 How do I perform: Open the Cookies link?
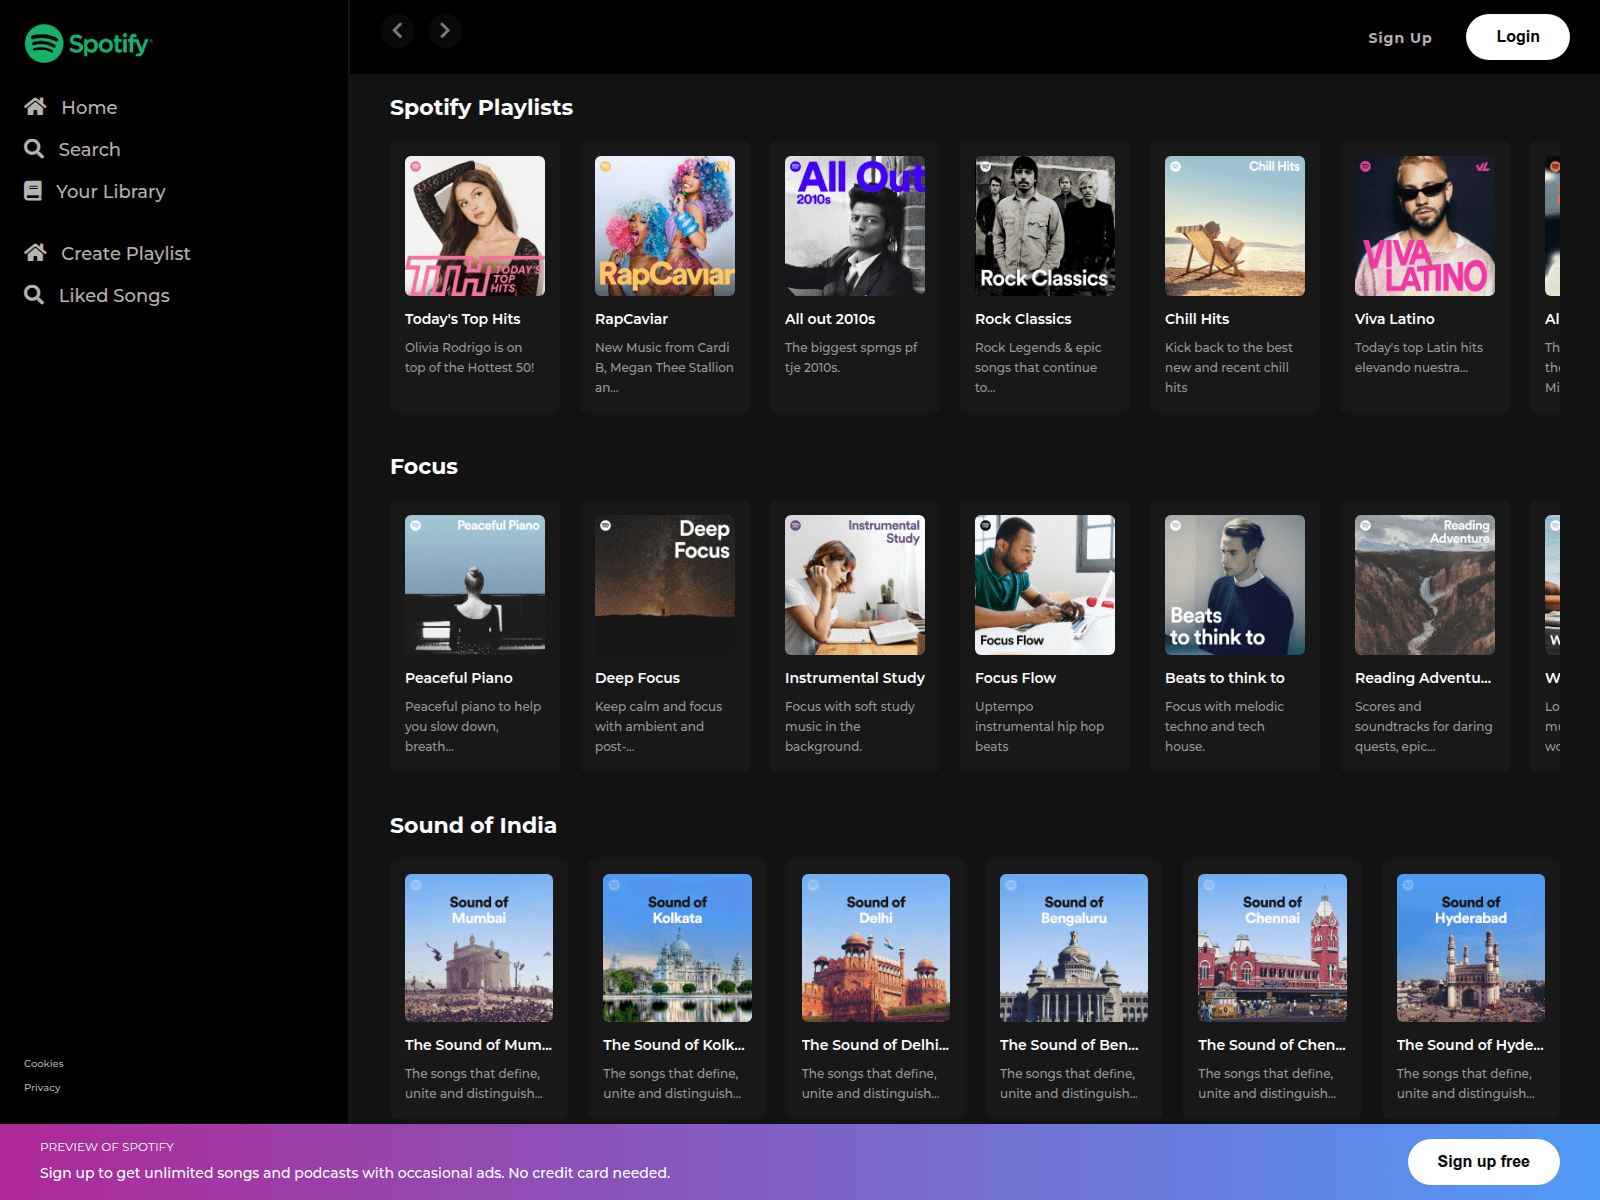pyautogui.click(x=44, y=1064)
